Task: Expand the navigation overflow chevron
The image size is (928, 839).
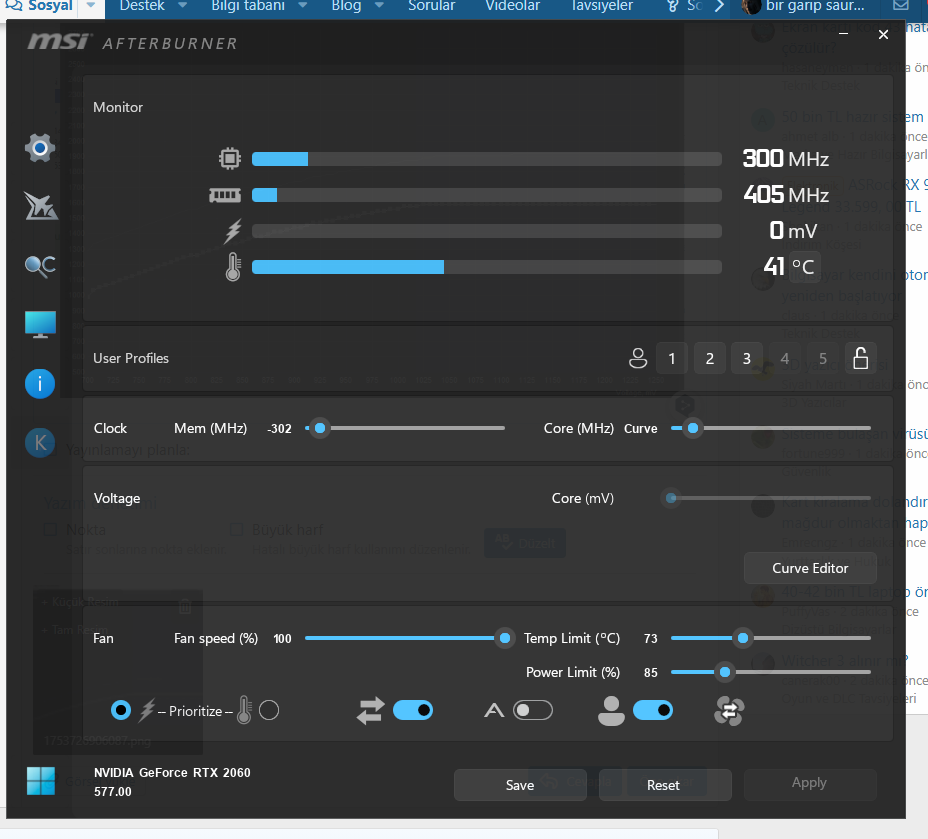Action: click(x=719, y=6)
